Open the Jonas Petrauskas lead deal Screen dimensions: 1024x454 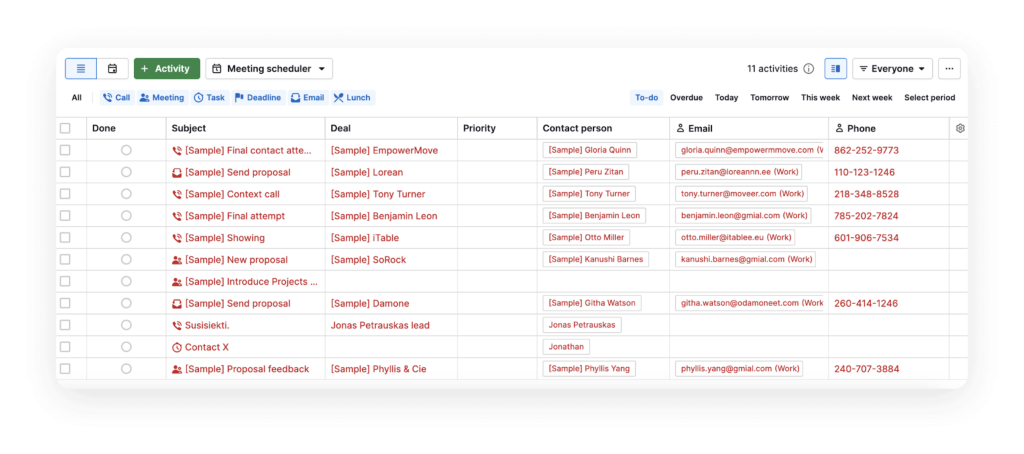tap(380, 325)
